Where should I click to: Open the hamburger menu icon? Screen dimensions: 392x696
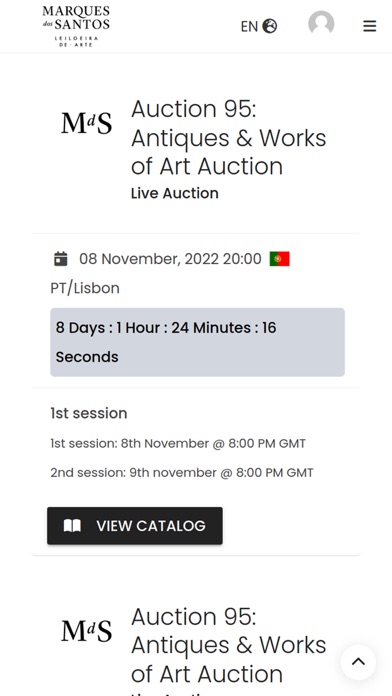tap(369, 26)
